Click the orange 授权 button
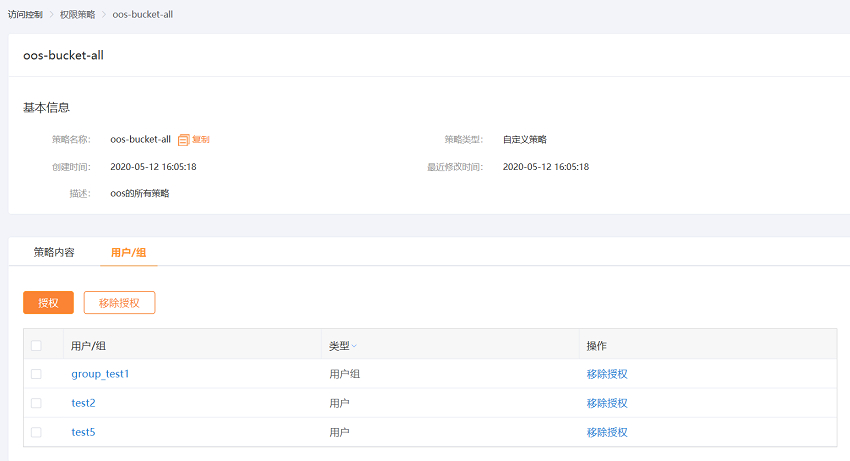Viewport: 850px width, 461px height. tap(48, 303)
